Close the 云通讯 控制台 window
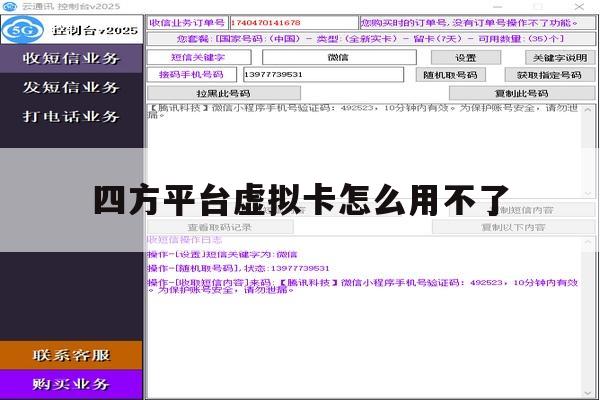The image size is (600, 400). coord(579,7)
